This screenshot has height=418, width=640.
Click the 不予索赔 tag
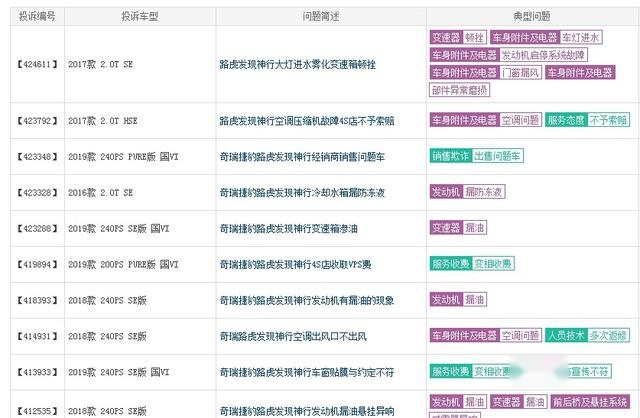tap(608, 120)
